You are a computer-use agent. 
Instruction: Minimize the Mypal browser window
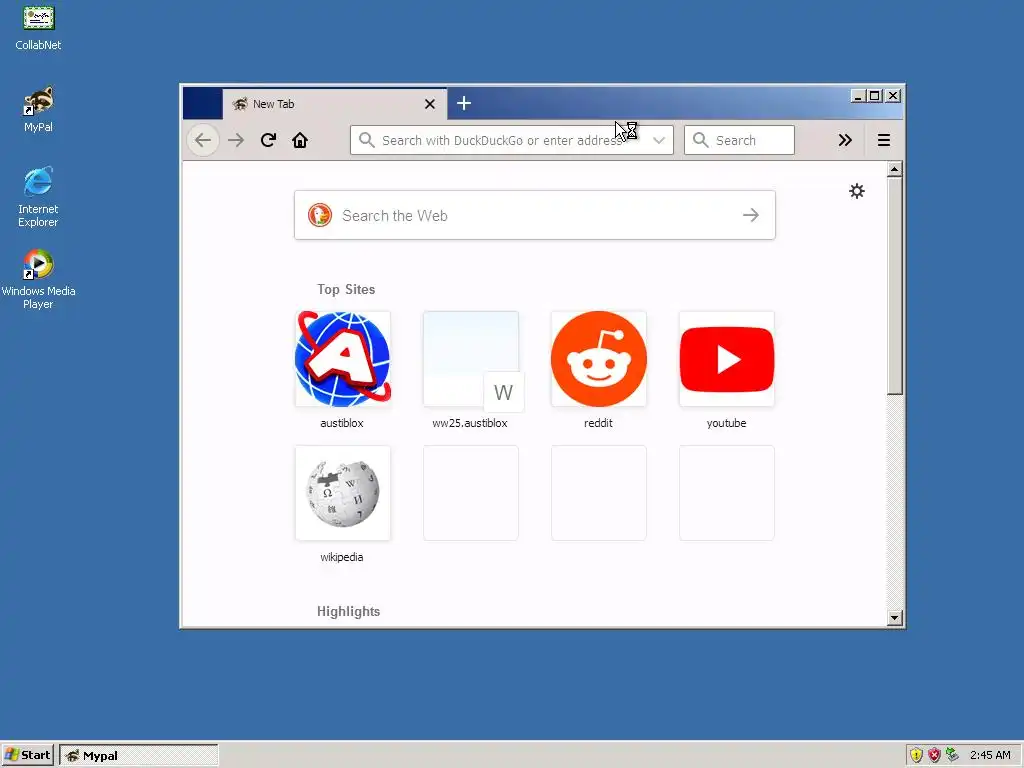point(858,96)
